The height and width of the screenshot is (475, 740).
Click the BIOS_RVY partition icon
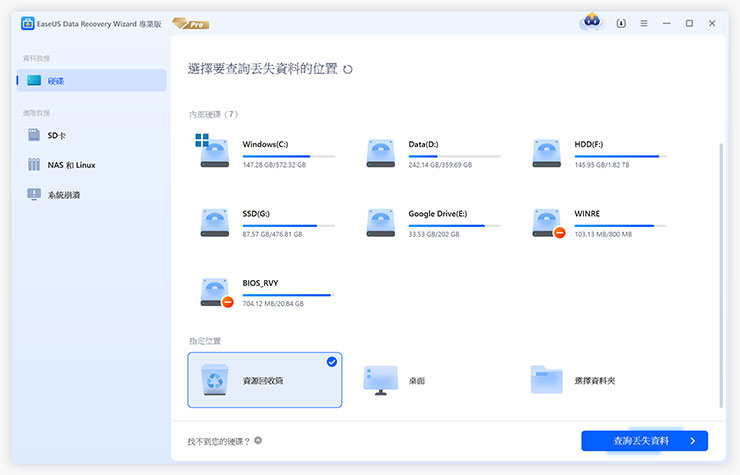coord(216,292)
